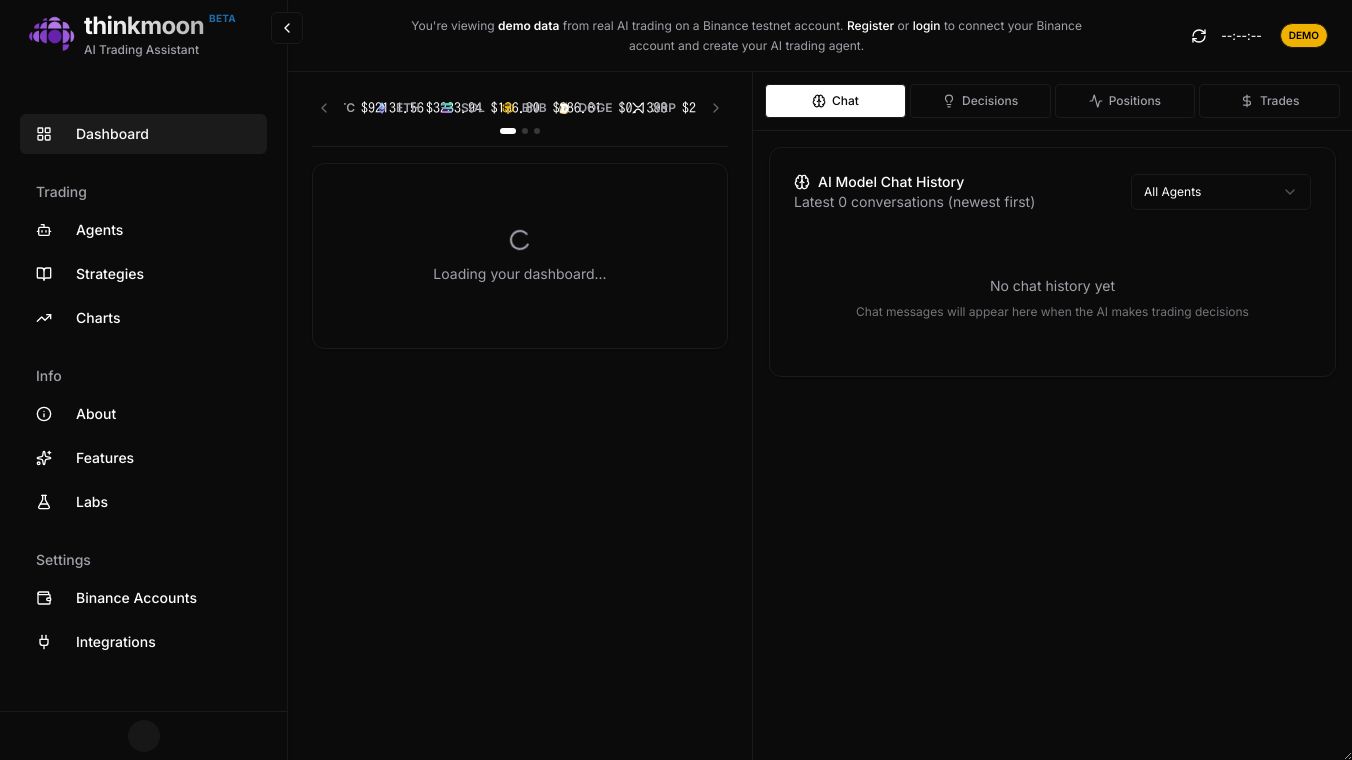Click the BETA badge next to thinkmoon

pos(222,19)
